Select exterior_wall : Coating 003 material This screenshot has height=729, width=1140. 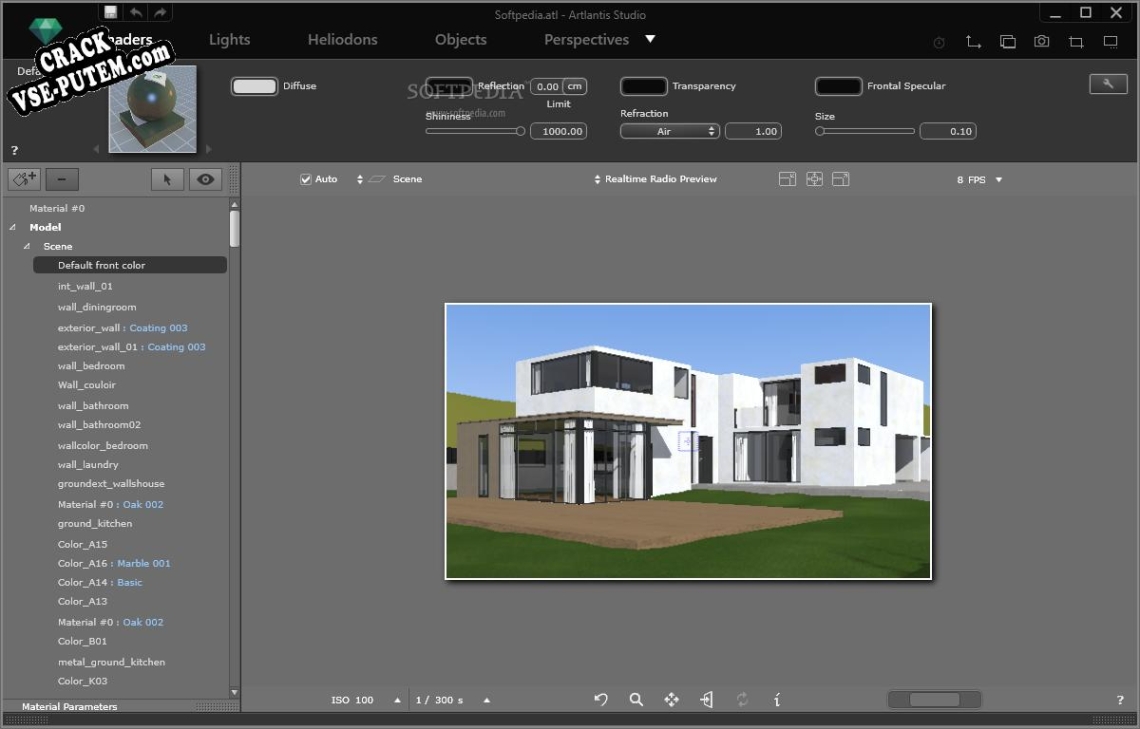122,328
